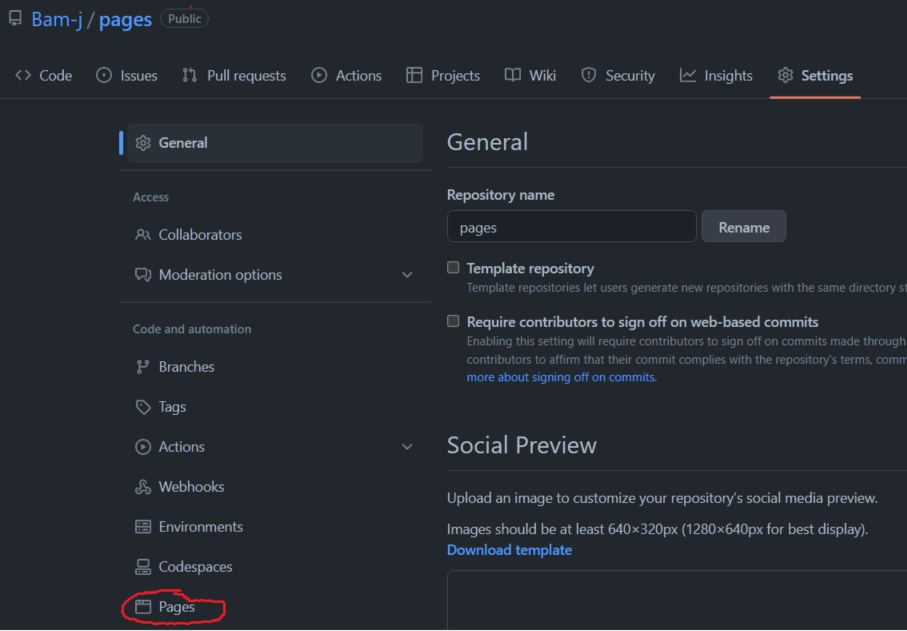Screen dimensions: 907x631
Task: Click the Settings gear icon in top nav
Action: point(786,75)
